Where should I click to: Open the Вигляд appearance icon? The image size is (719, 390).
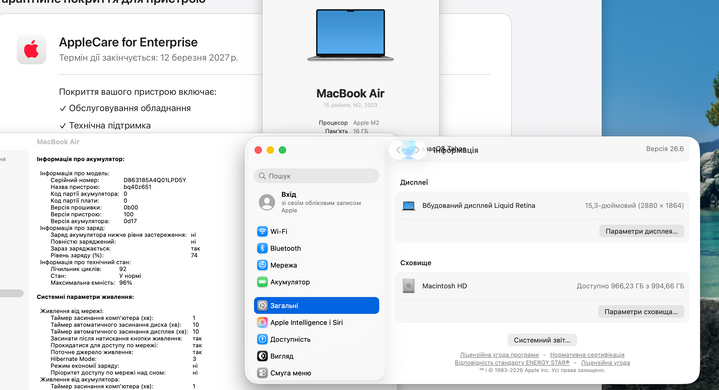(x=262, y=356)
